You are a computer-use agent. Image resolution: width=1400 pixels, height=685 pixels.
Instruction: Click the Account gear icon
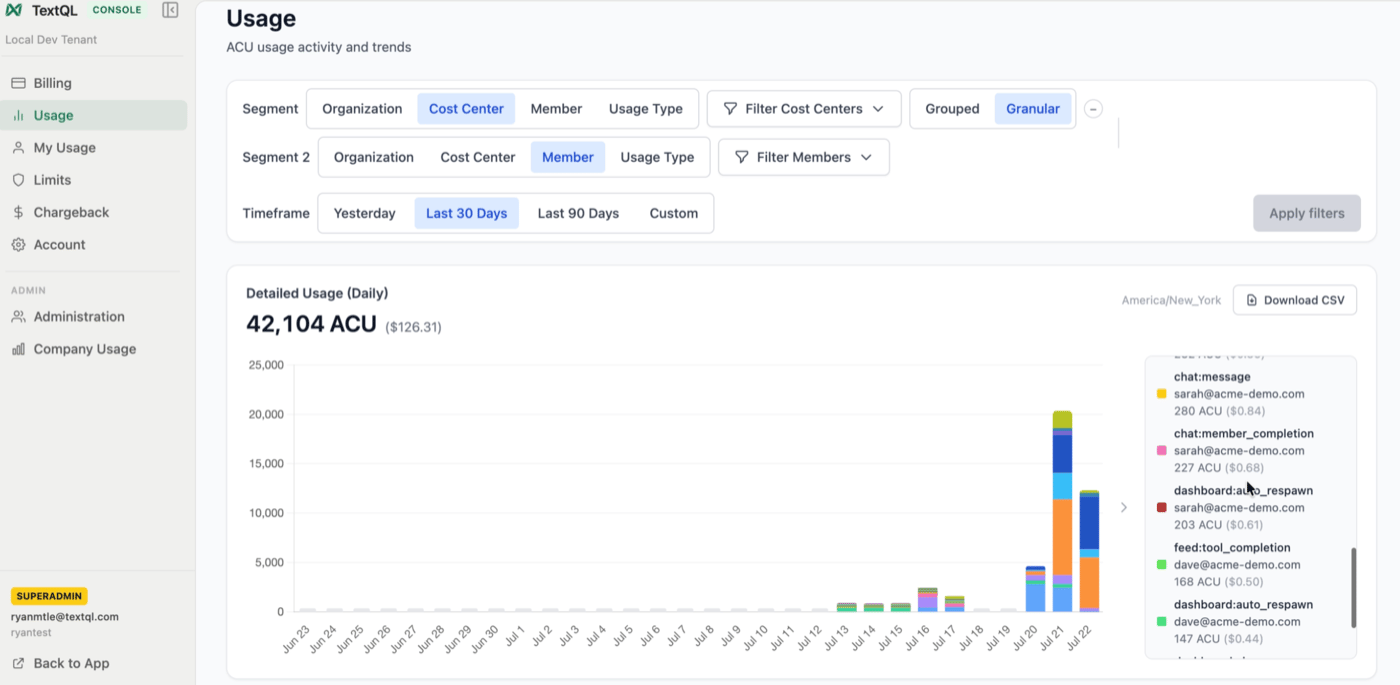[18, 244]
